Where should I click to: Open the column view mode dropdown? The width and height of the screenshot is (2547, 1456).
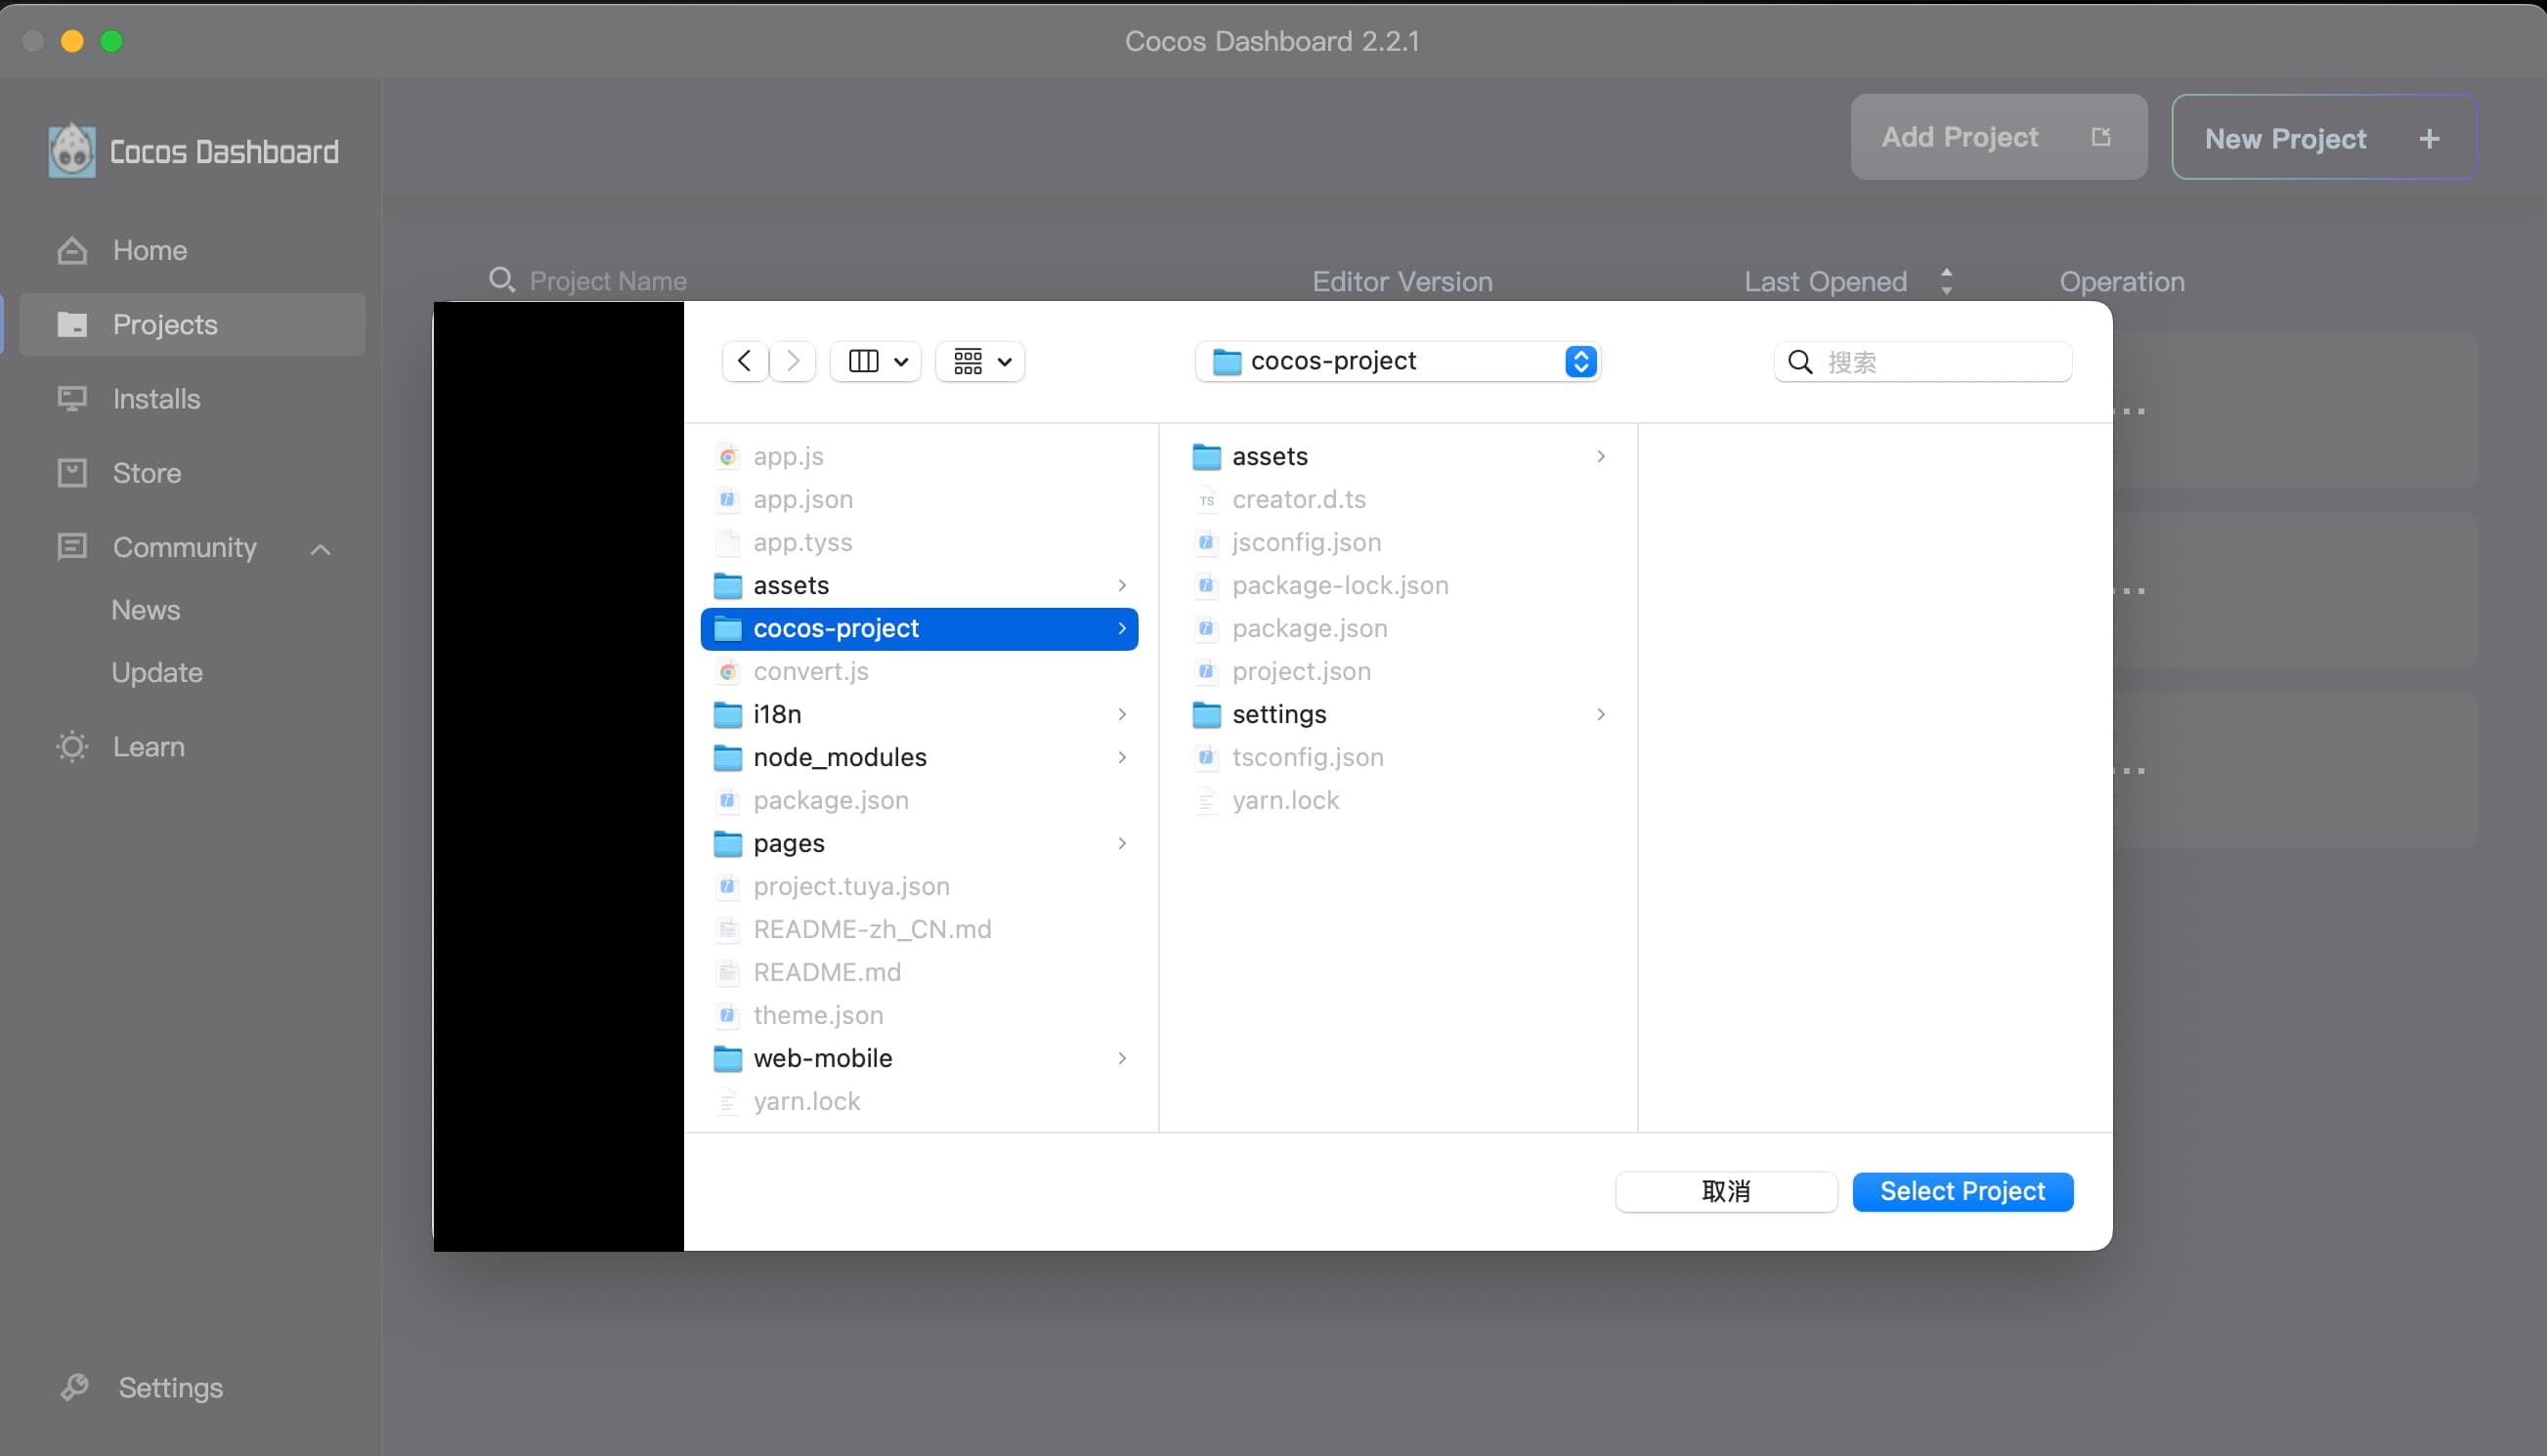point(876,361)
